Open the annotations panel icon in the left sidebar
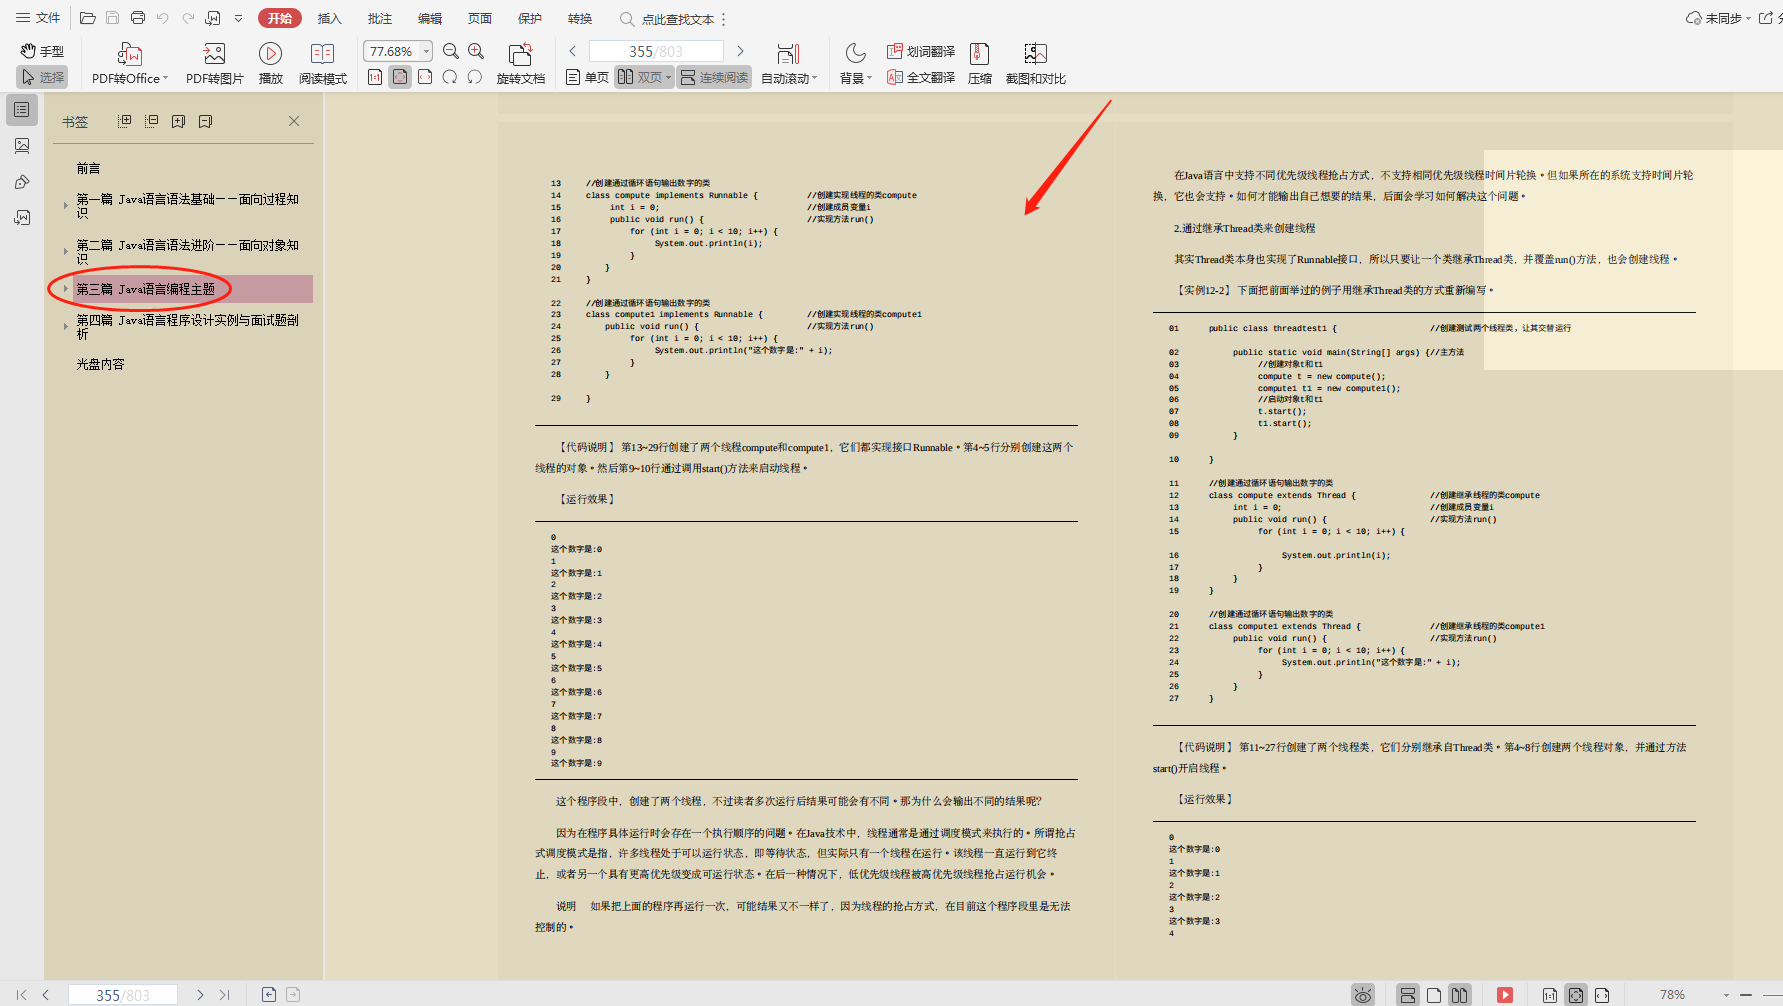 [22, 182]
